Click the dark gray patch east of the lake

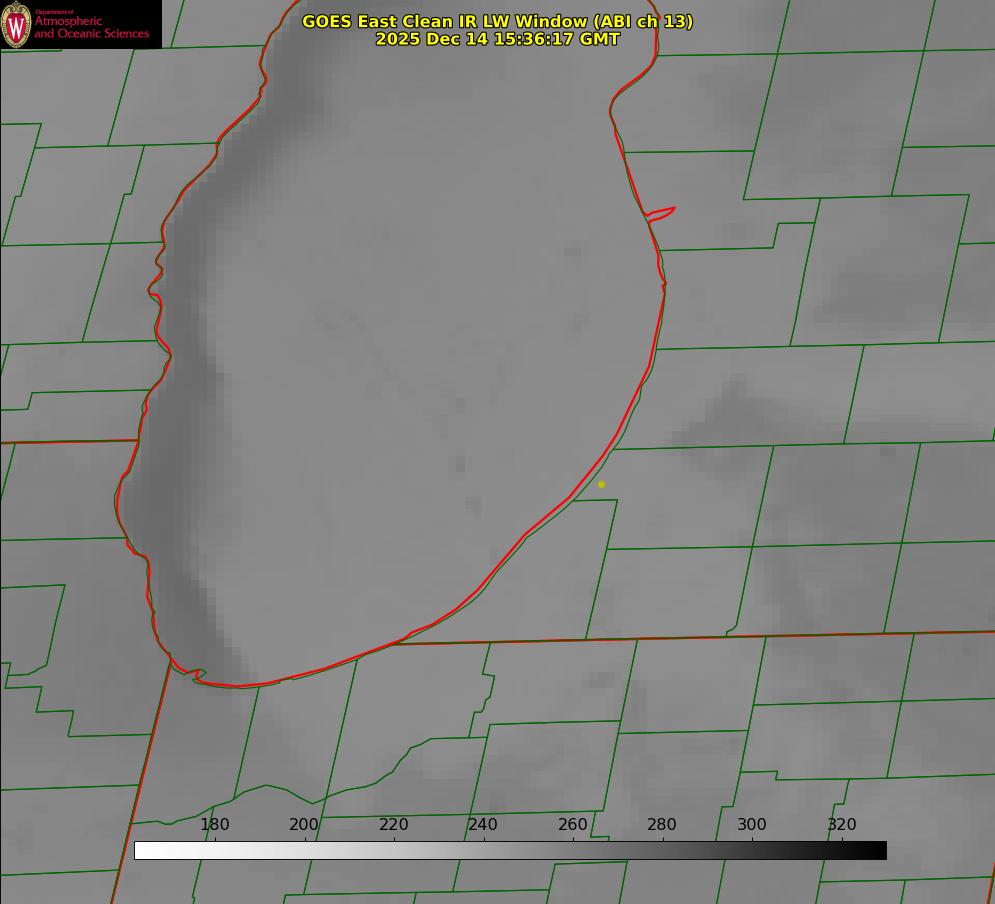click(x=736, y=410)
